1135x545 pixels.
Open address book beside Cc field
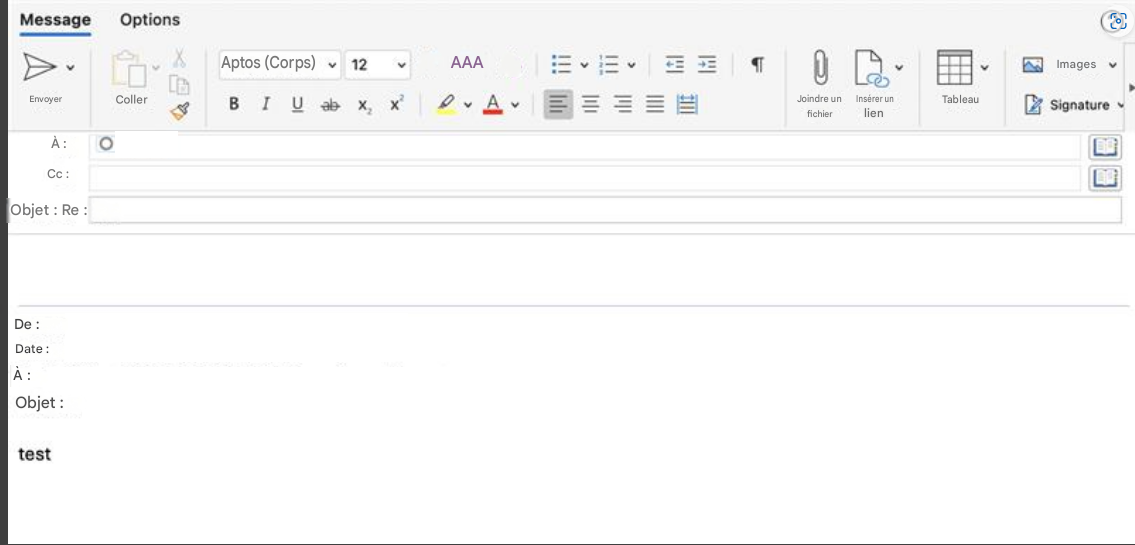point(1105,178)
